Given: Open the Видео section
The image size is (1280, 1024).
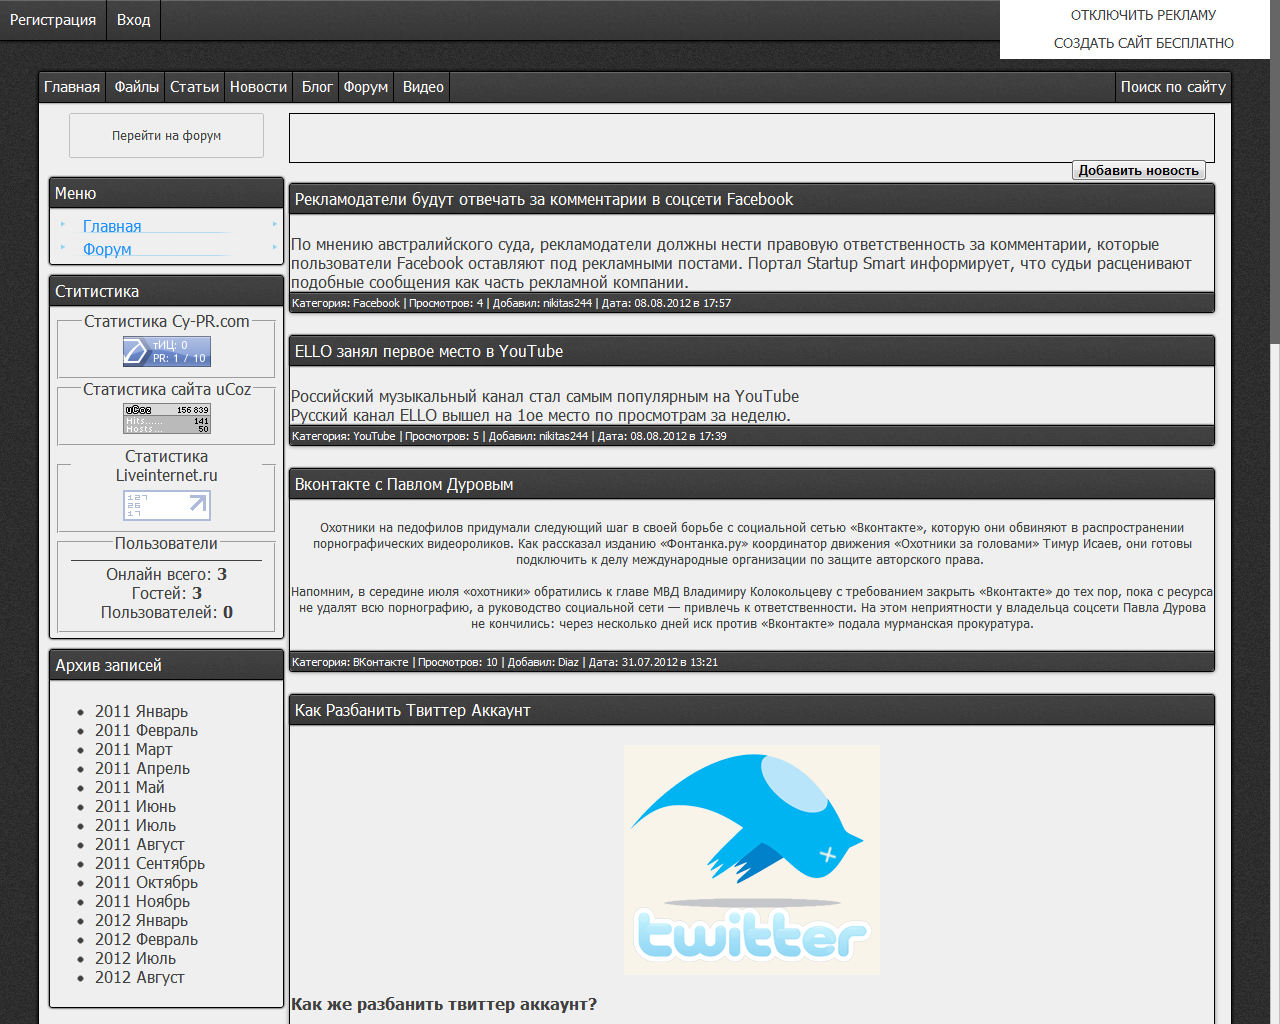Looking at the screenshot, I should coord(423,87).
